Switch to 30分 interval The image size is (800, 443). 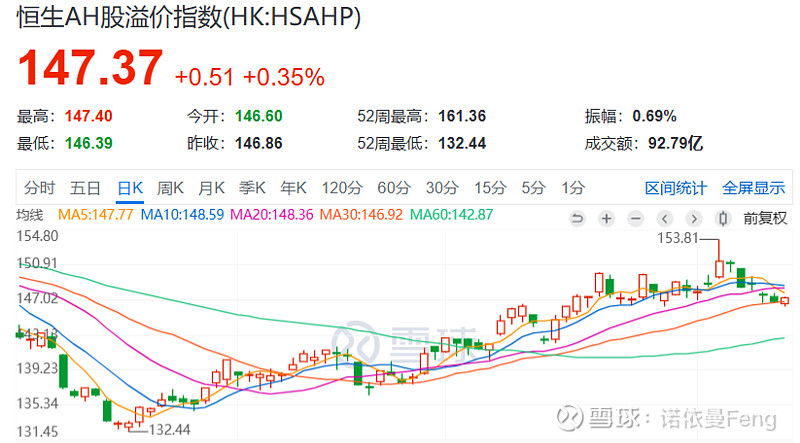(x=442, y=188)
